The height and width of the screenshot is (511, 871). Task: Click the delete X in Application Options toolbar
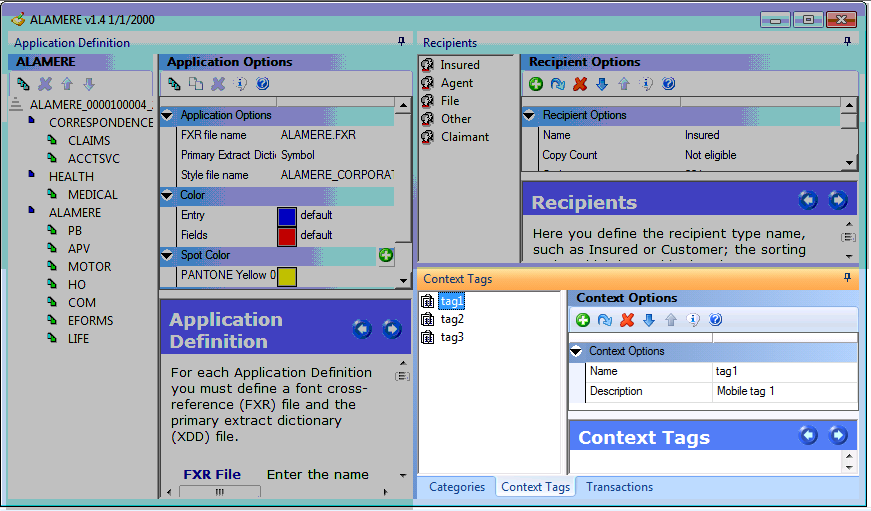coord(218,84)
